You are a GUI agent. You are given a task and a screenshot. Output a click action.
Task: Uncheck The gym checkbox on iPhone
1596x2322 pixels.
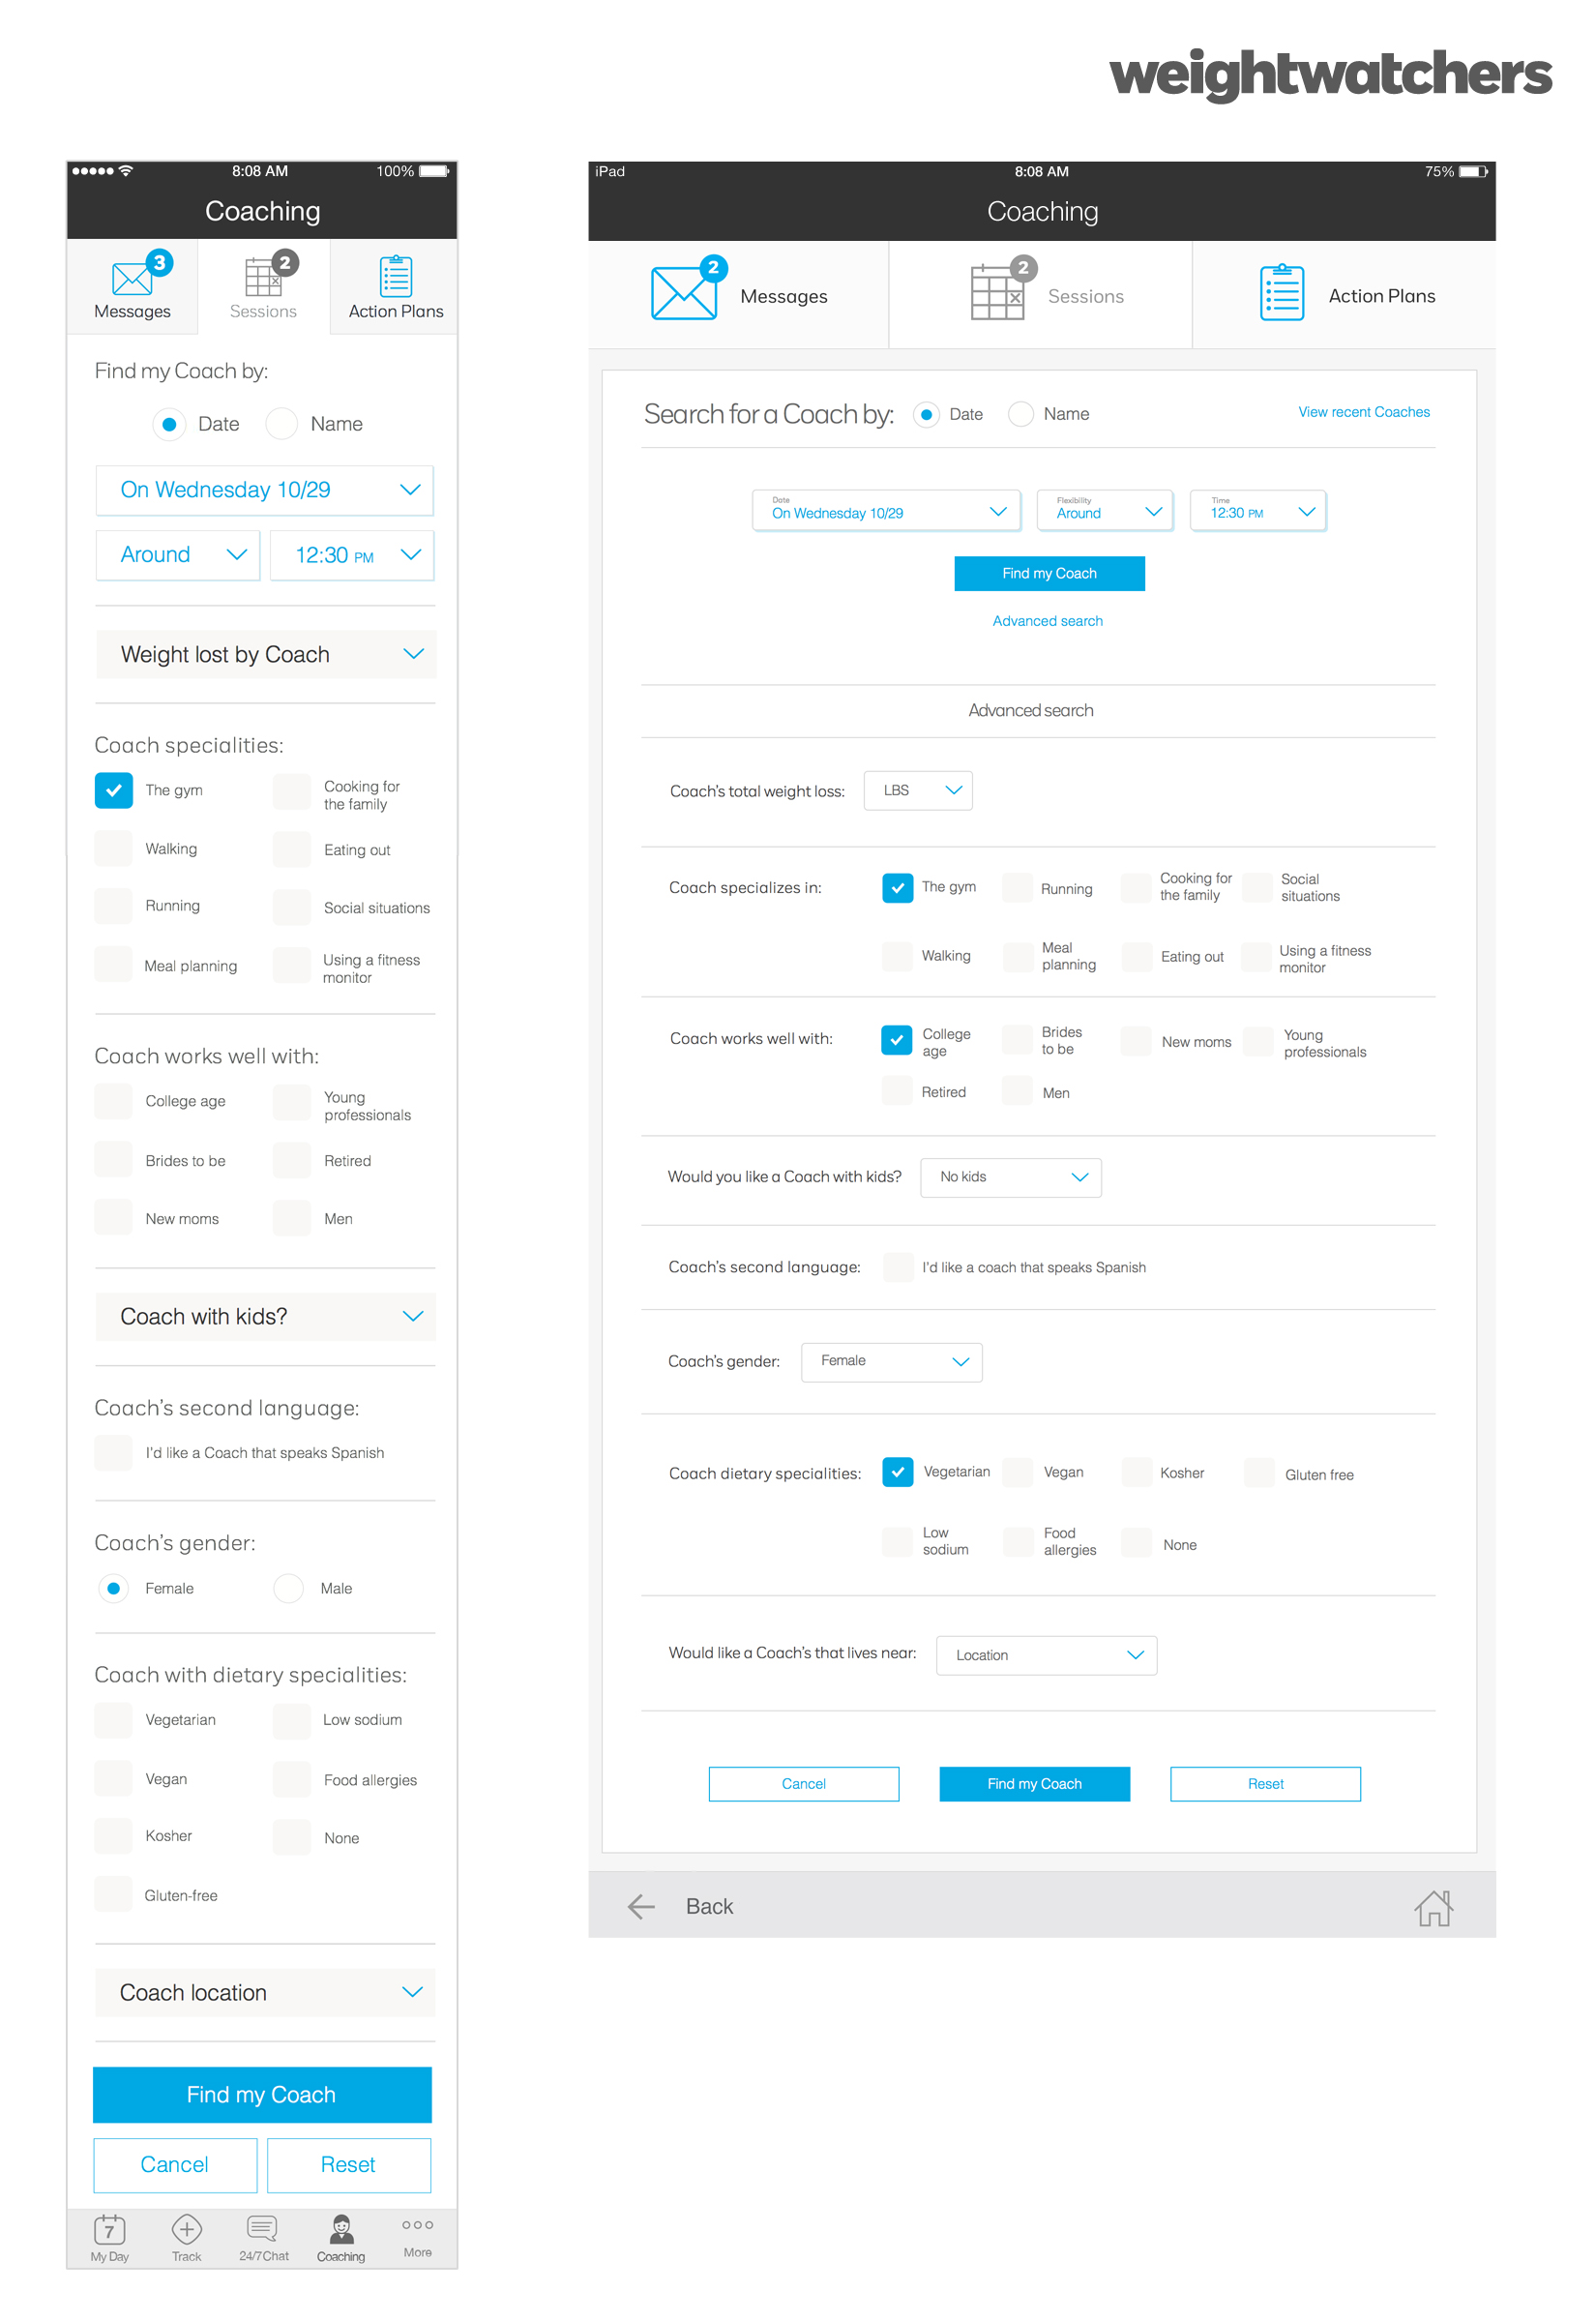click(114, 790)
